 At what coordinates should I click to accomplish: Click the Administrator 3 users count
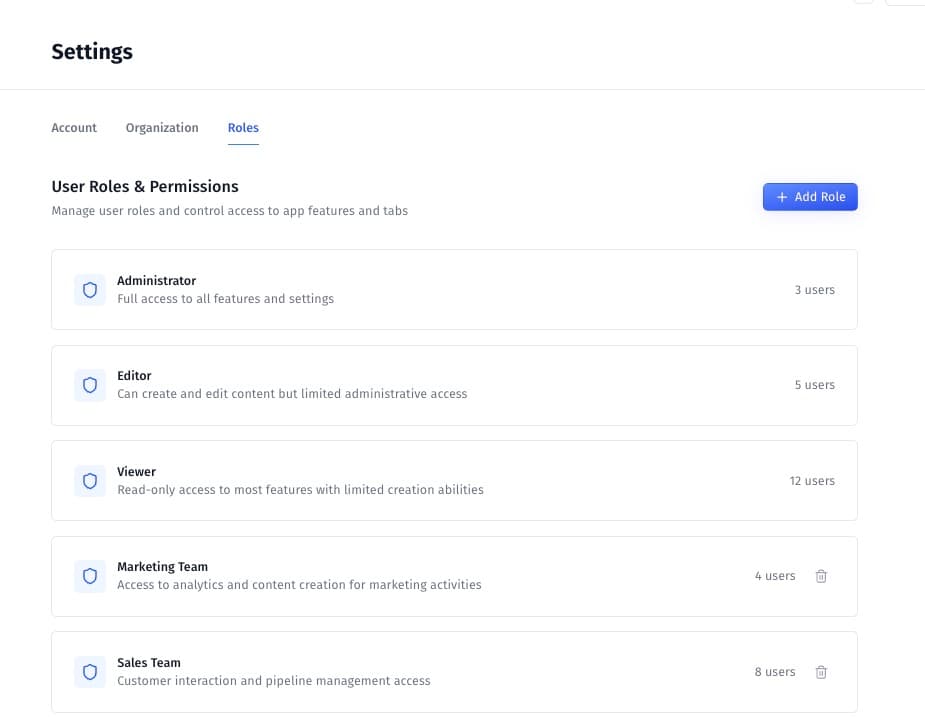pyautogui.click(x=814, y=290)
